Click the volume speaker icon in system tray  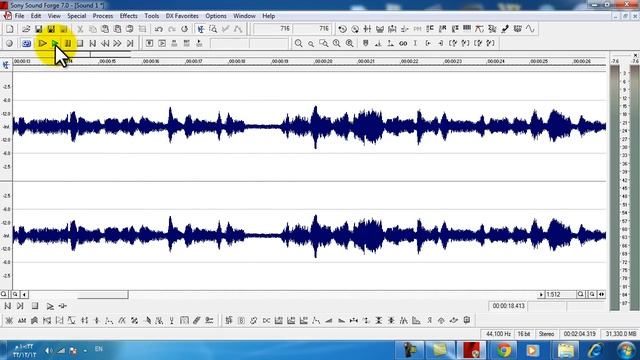48,350
